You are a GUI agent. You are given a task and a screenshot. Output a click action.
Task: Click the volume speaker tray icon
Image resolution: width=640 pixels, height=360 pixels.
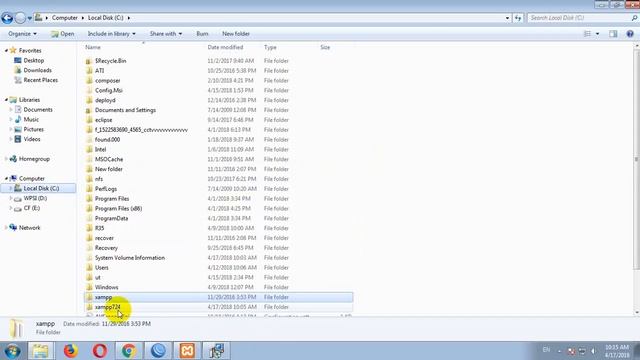click(593, 351)
